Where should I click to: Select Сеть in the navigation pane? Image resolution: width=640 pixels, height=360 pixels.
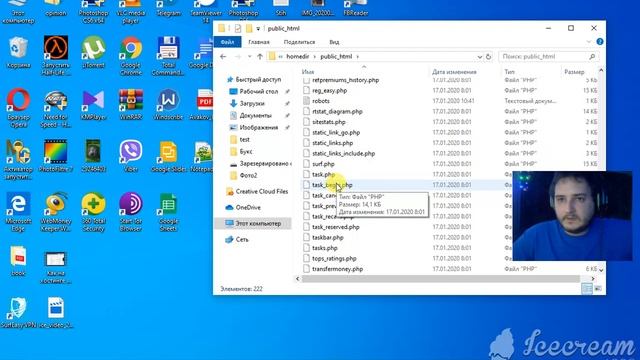[x=242, y=240]
